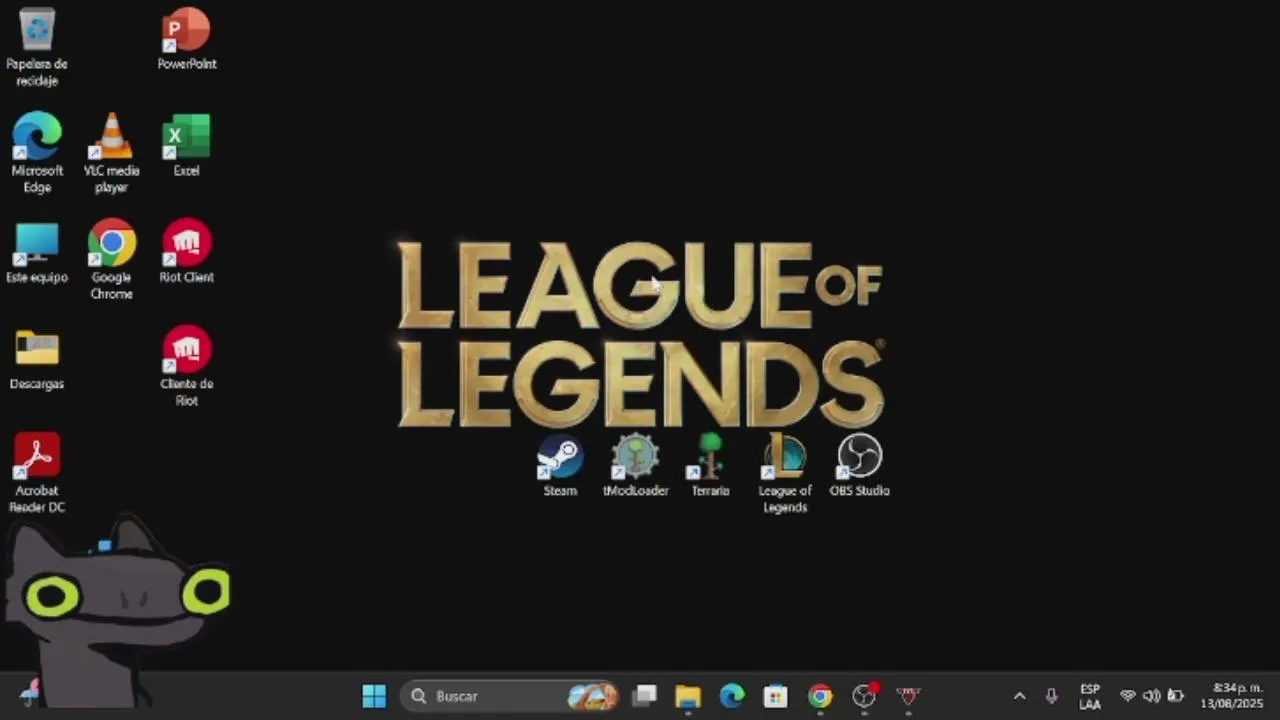Select the Cliente de Riot shortcut
This screenshot has width=1280, height=720.
187,366
